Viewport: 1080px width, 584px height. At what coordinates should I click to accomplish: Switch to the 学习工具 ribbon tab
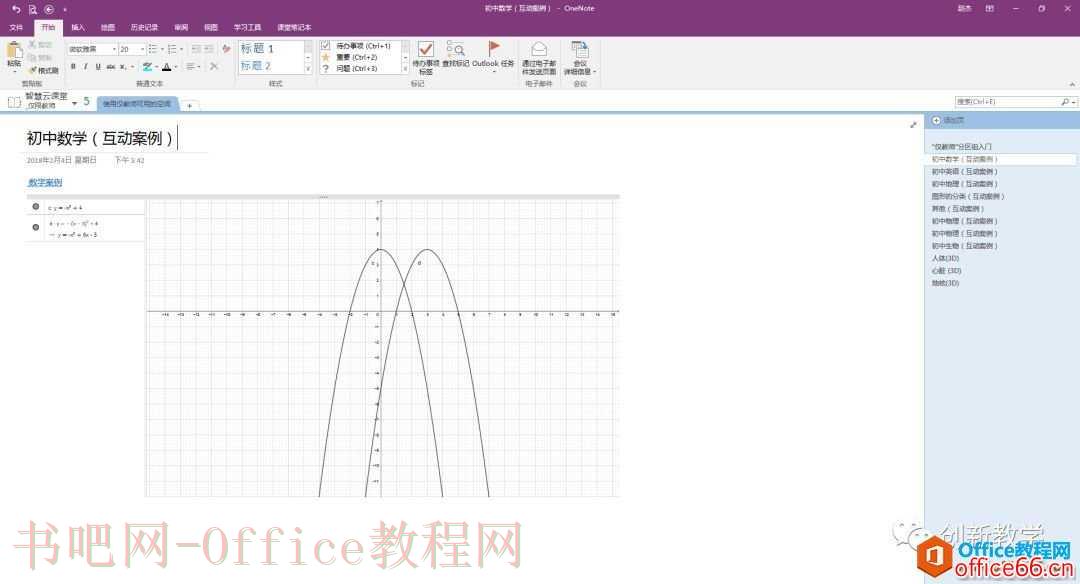[x=247, y=28]
